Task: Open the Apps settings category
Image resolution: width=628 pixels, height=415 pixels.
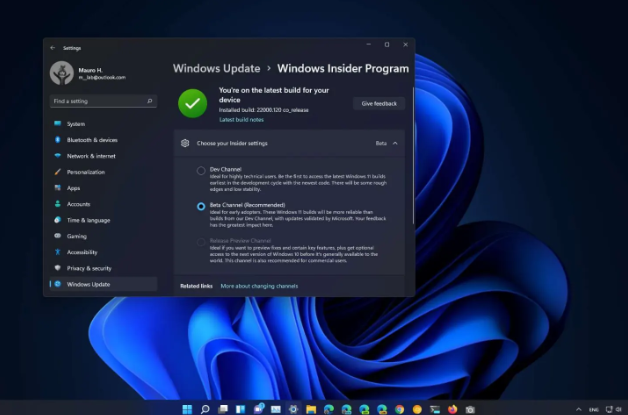Action: pyautogui.click(x=103, y=188)
